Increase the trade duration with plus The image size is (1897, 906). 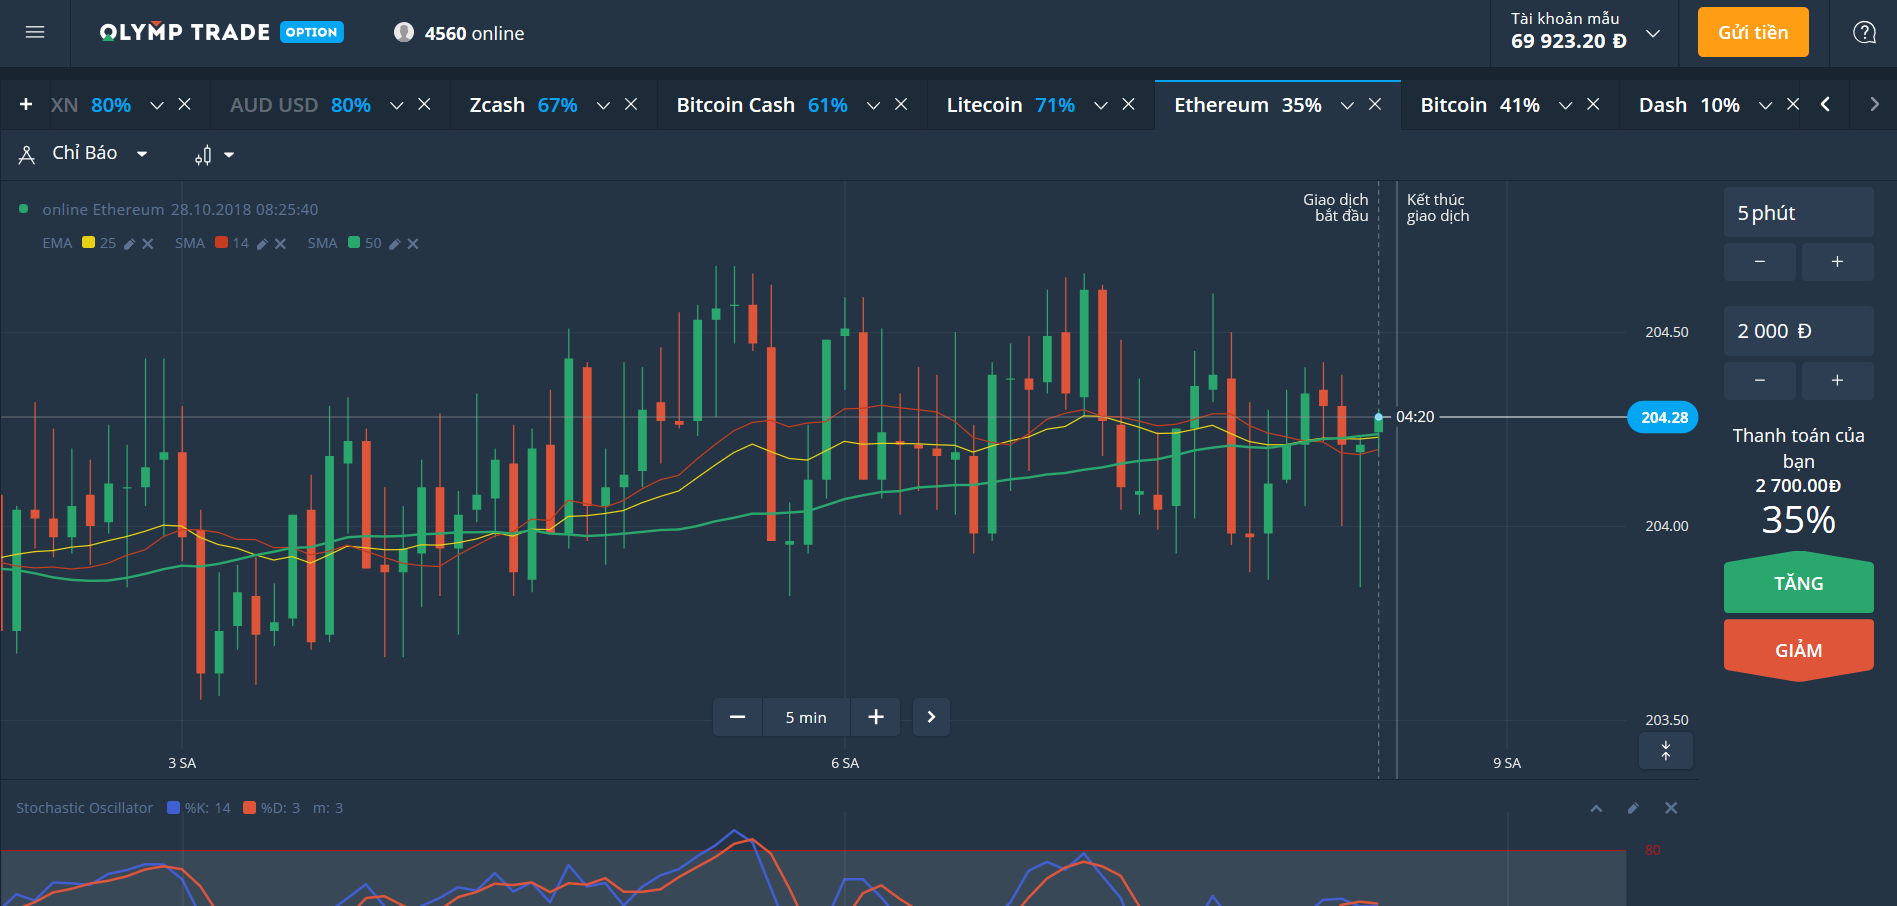tap(1837, 262)
